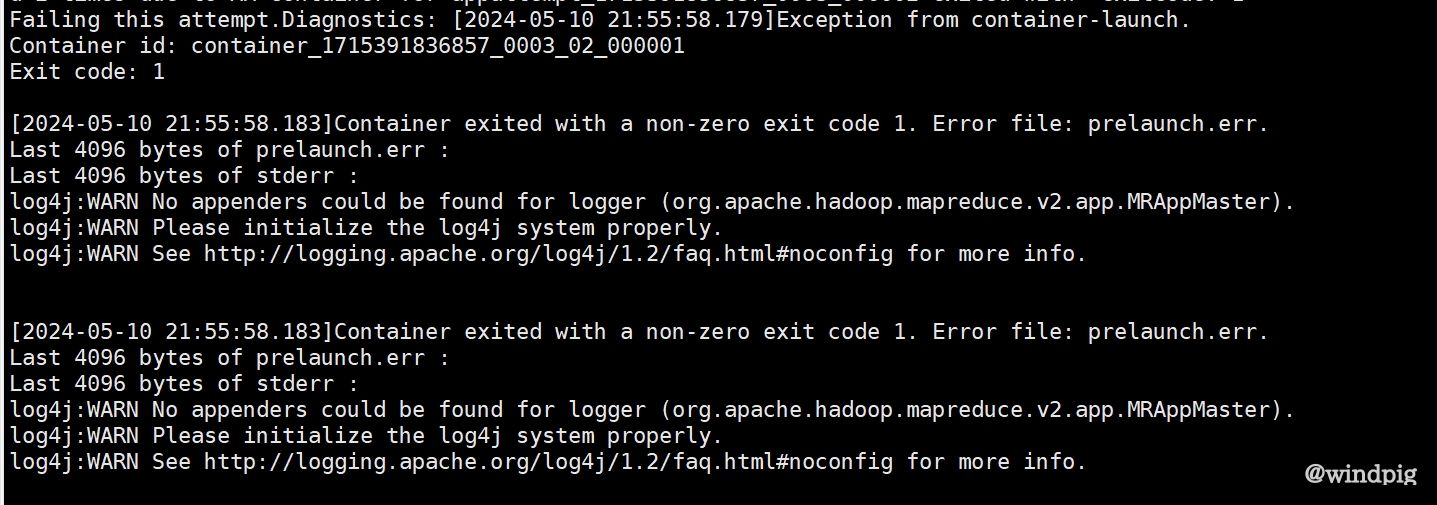Click the @windpig watermark

pyautogui.click(x=1360, y=473)
